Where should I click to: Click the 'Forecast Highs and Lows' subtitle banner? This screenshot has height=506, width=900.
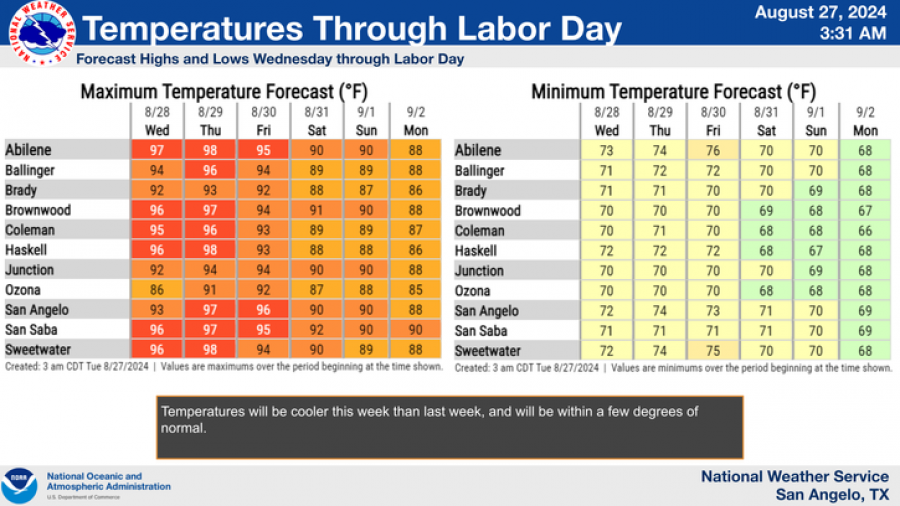click(x=270, y=59)
